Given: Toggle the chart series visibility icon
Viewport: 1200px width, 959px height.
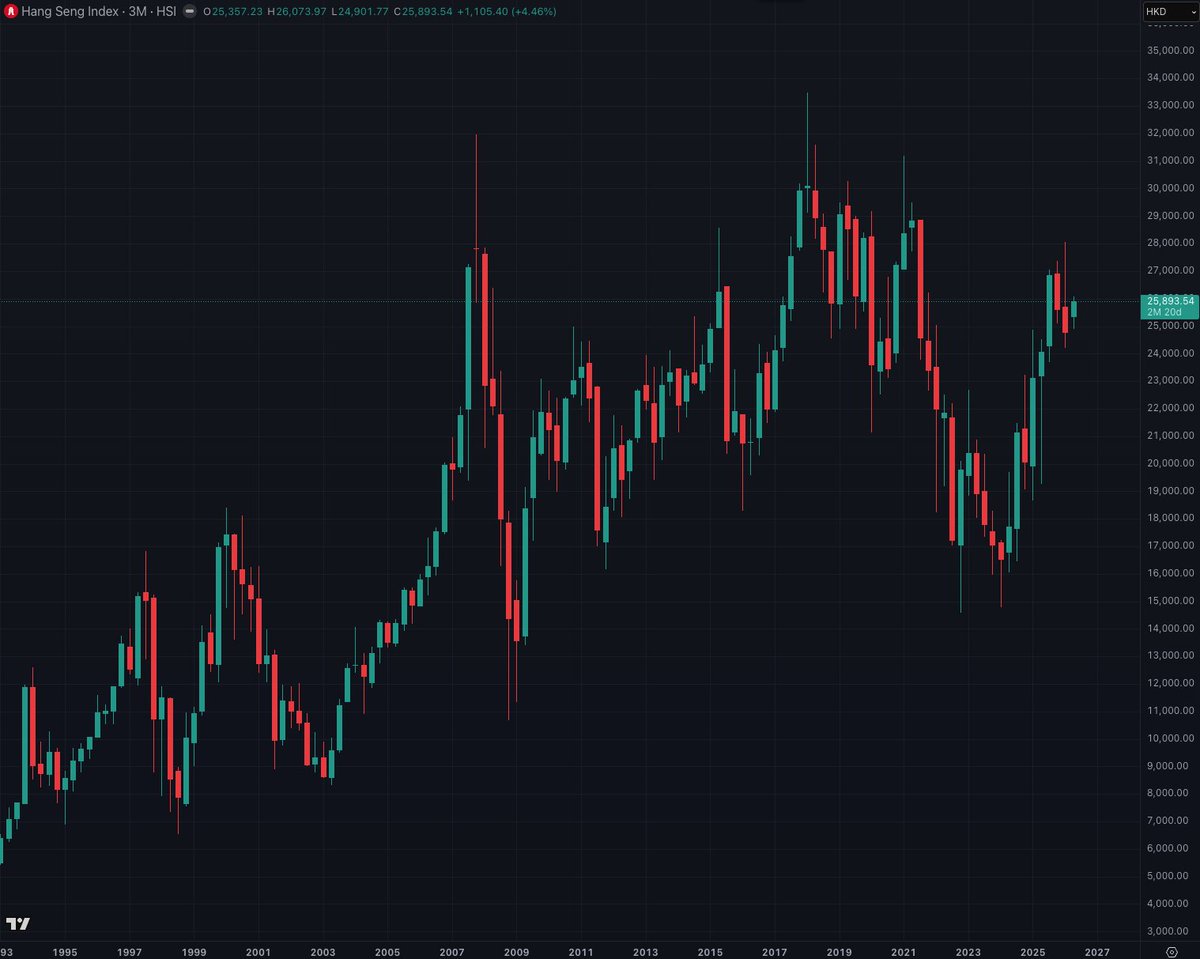Looking at the screenshot, I should 188,12.
